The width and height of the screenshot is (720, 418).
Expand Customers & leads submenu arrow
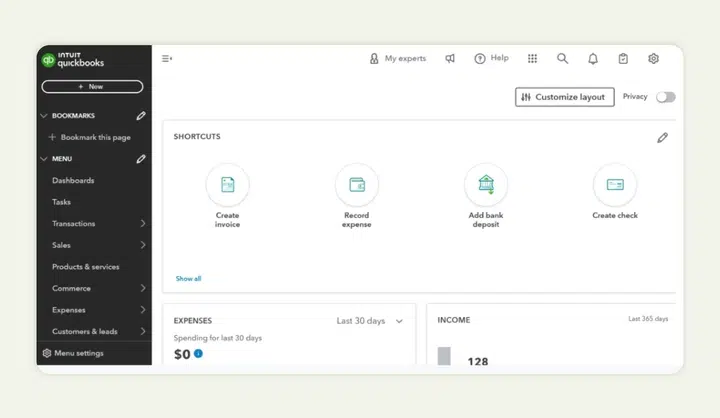click(x=143, y=332)
